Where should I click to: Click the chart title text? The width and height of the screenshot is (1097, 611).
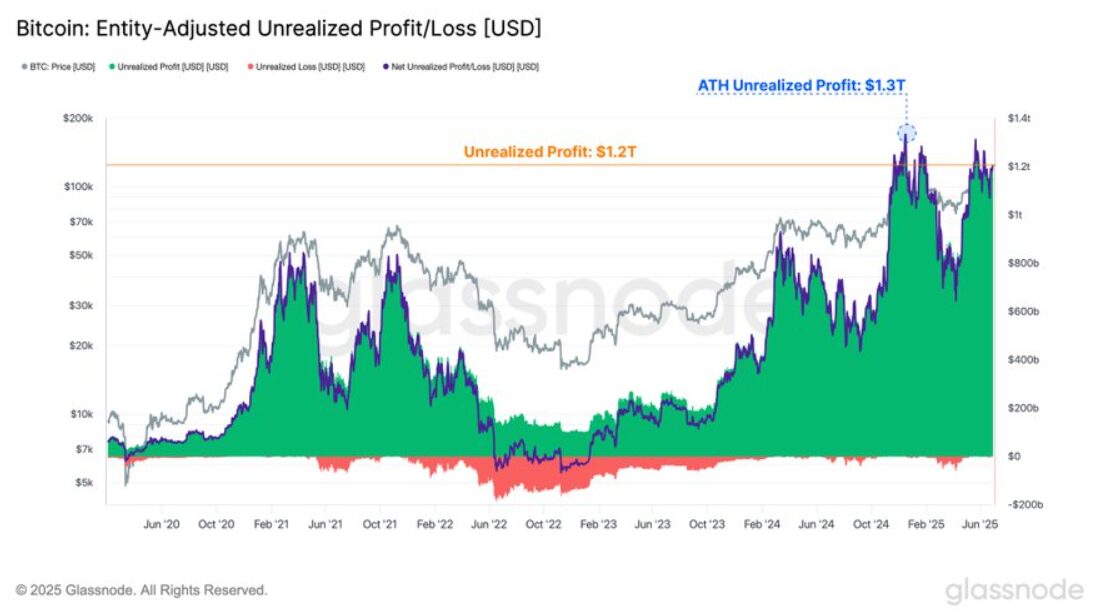(278, 29)
